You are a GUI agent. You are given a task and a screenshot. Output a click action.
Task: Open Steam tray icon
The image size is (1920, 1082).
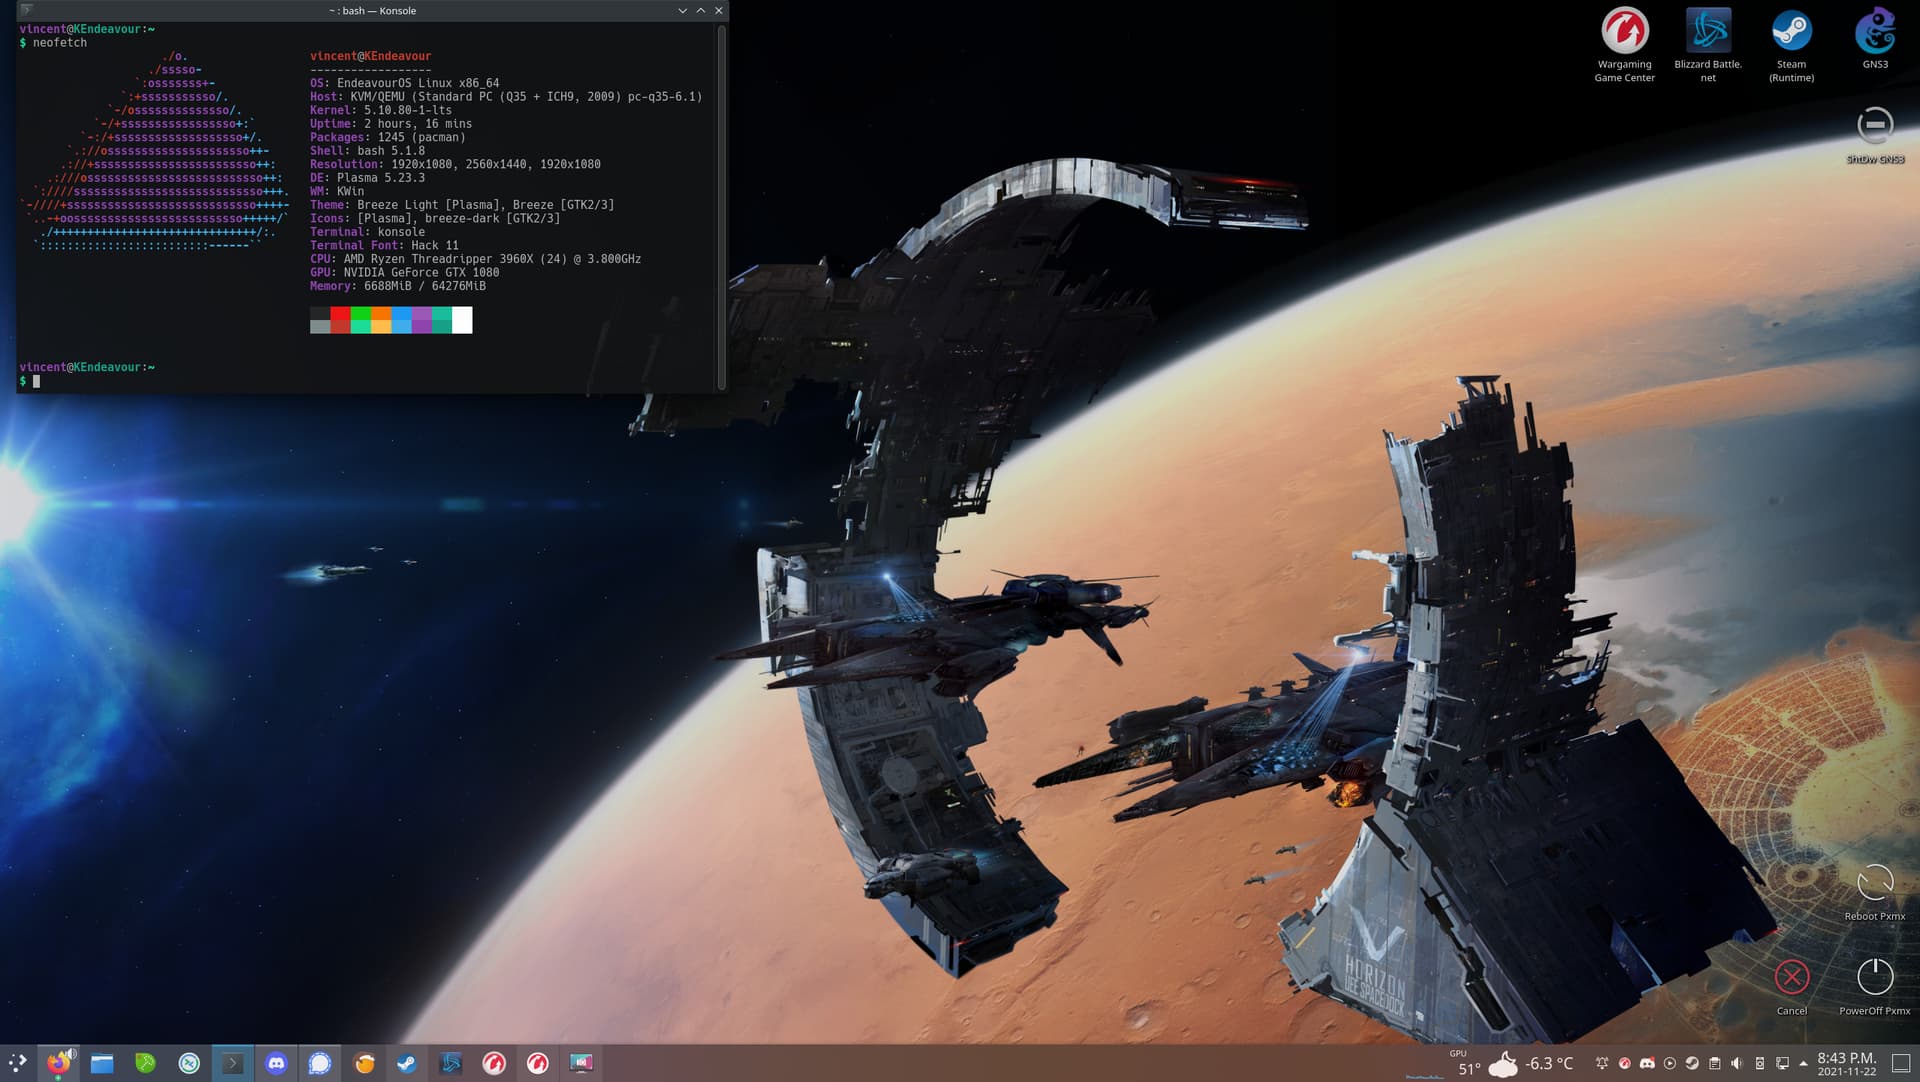pyautogui.click(x=1692, y=1063)
